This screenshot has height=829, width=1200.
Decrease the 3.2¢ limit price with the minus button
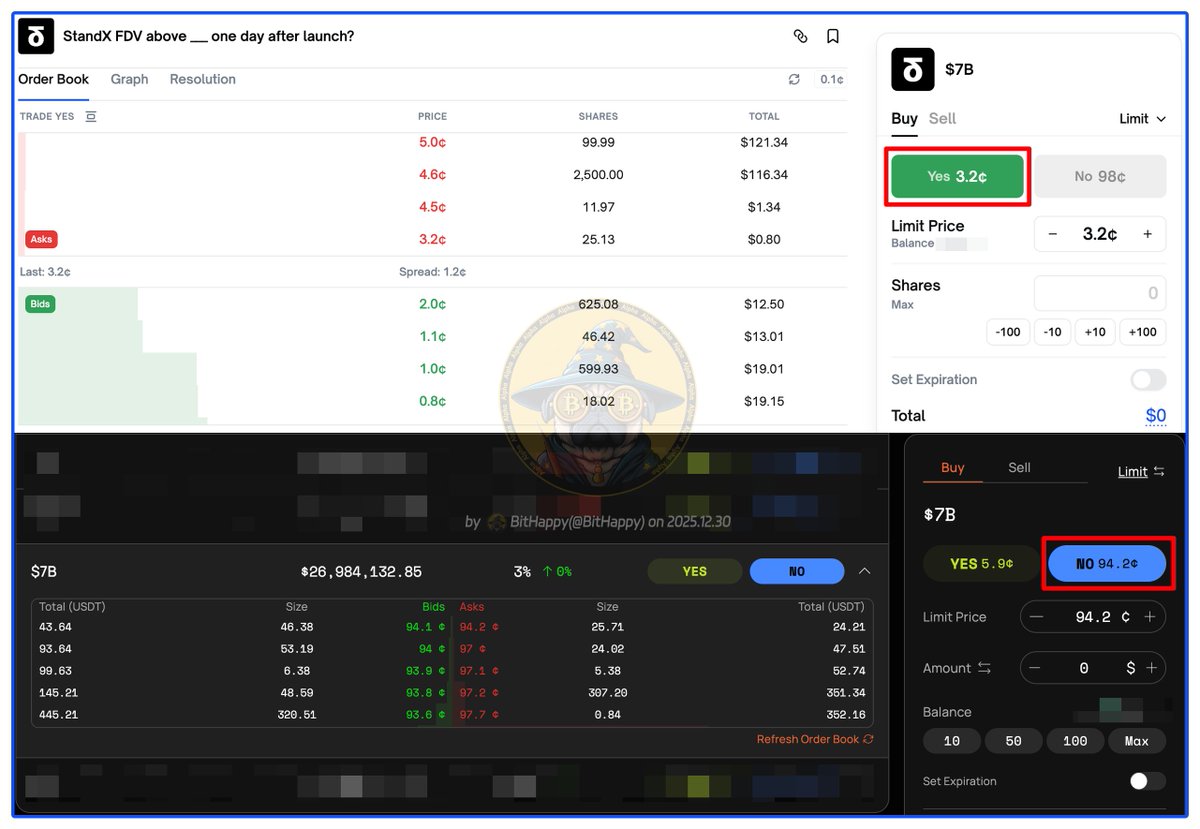point(1053,234)
